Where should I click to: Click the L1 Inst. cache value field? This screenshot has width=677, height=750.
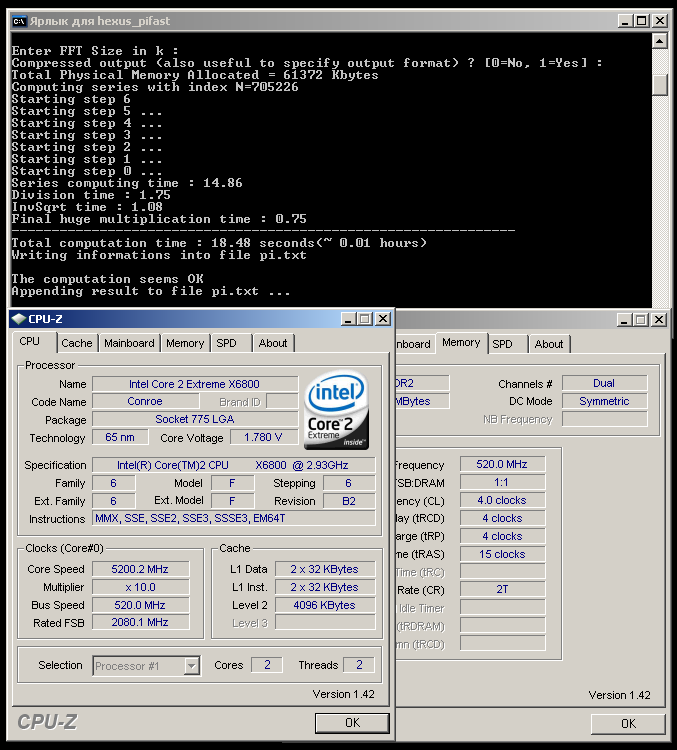pos(325,587)
